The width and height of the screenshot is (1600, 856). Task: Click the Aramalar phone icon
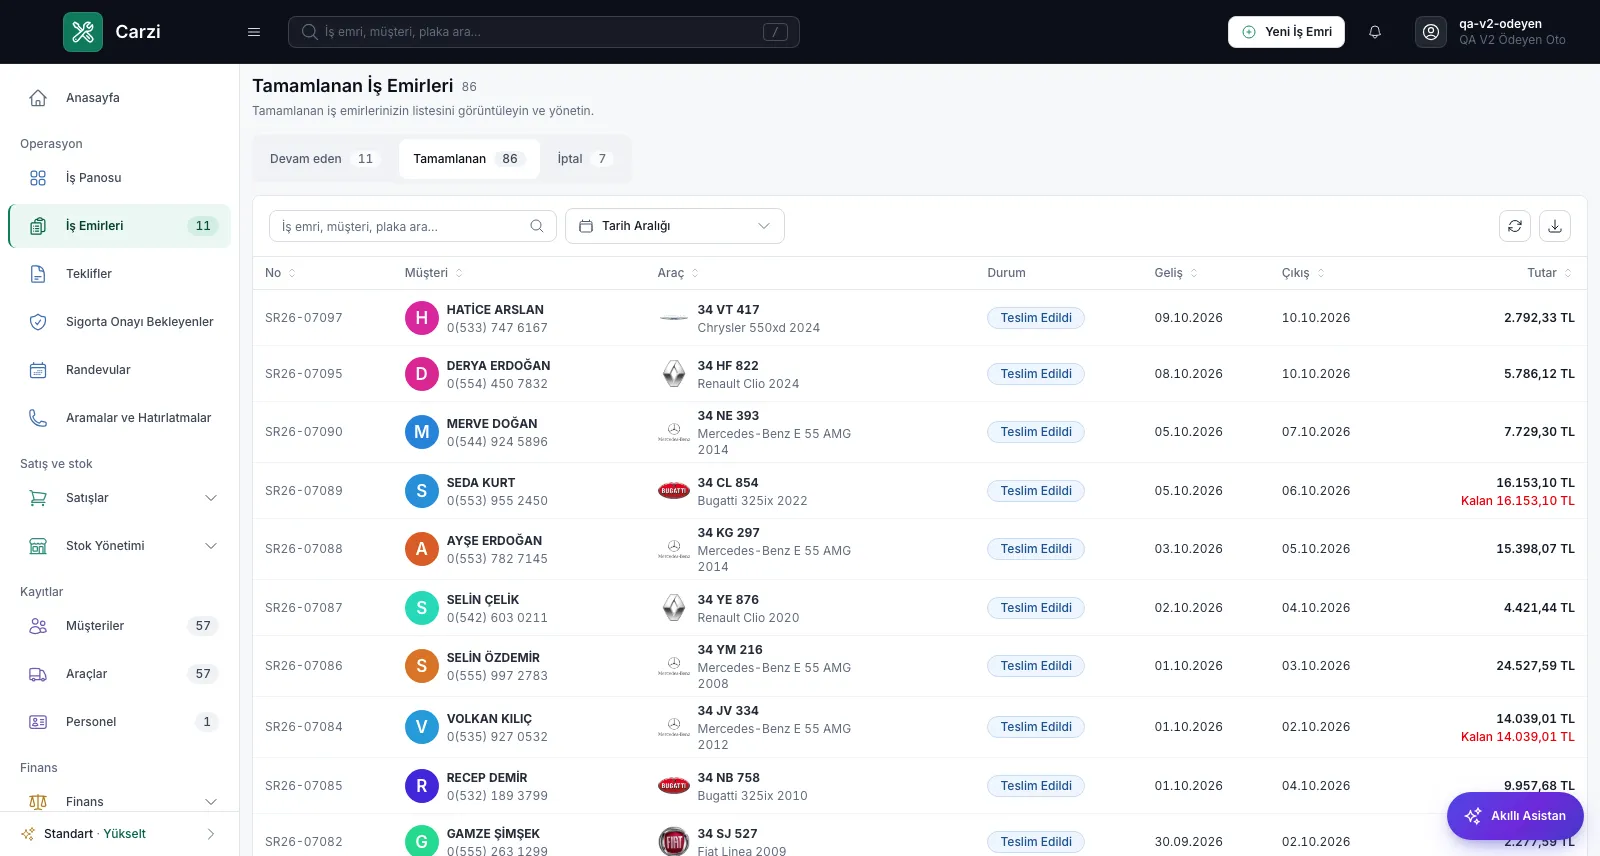coord(38,418)
